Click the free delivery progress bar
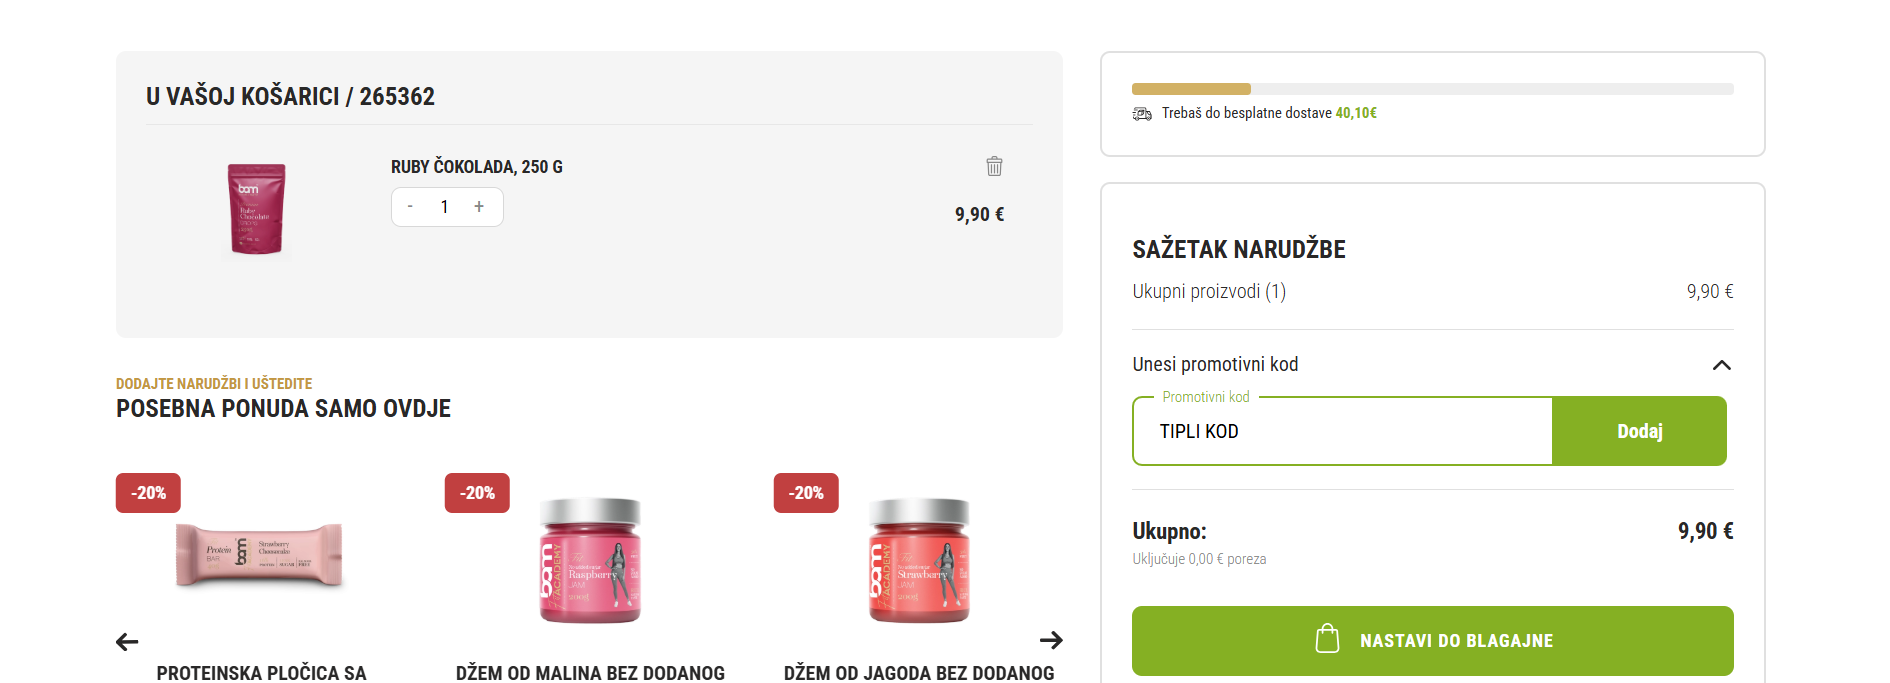The image size is (1890, 683). [1433, 89]
